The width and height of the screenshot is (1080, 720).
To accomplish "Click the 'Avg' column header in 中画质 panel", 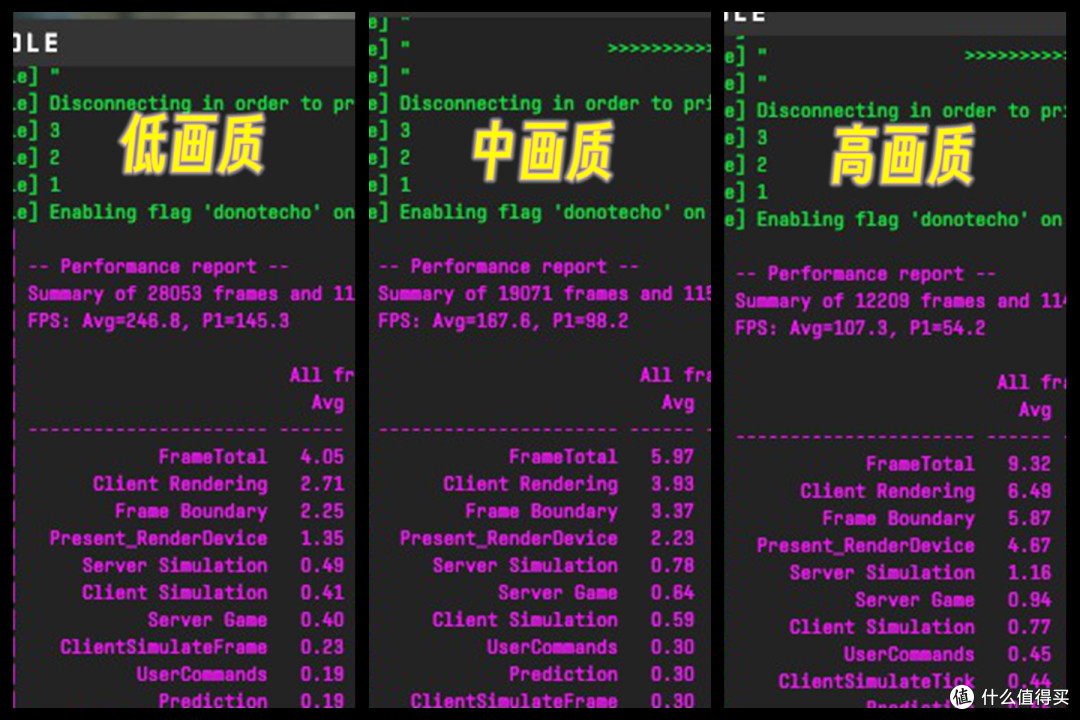I will [678, 403].
